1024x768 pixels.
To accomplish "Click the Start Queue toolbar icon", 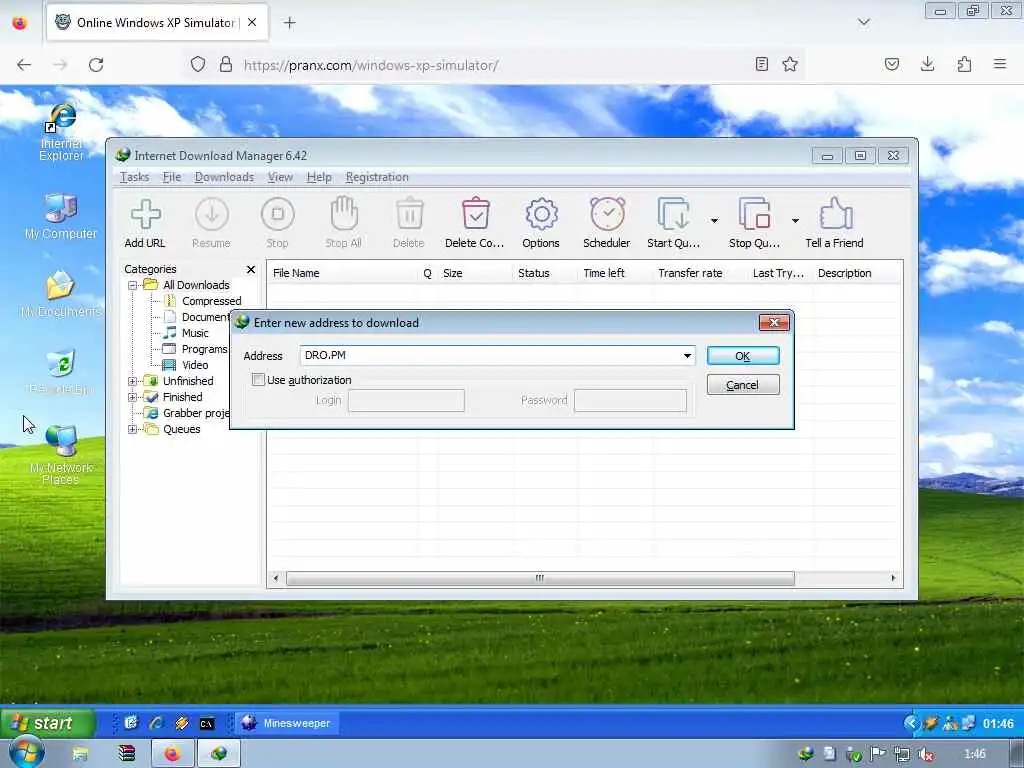I will click(673, 214).
